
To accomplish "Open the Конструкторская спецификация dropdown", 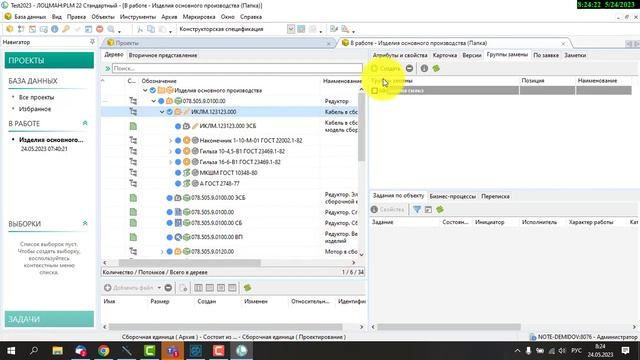I will (291, 29).
